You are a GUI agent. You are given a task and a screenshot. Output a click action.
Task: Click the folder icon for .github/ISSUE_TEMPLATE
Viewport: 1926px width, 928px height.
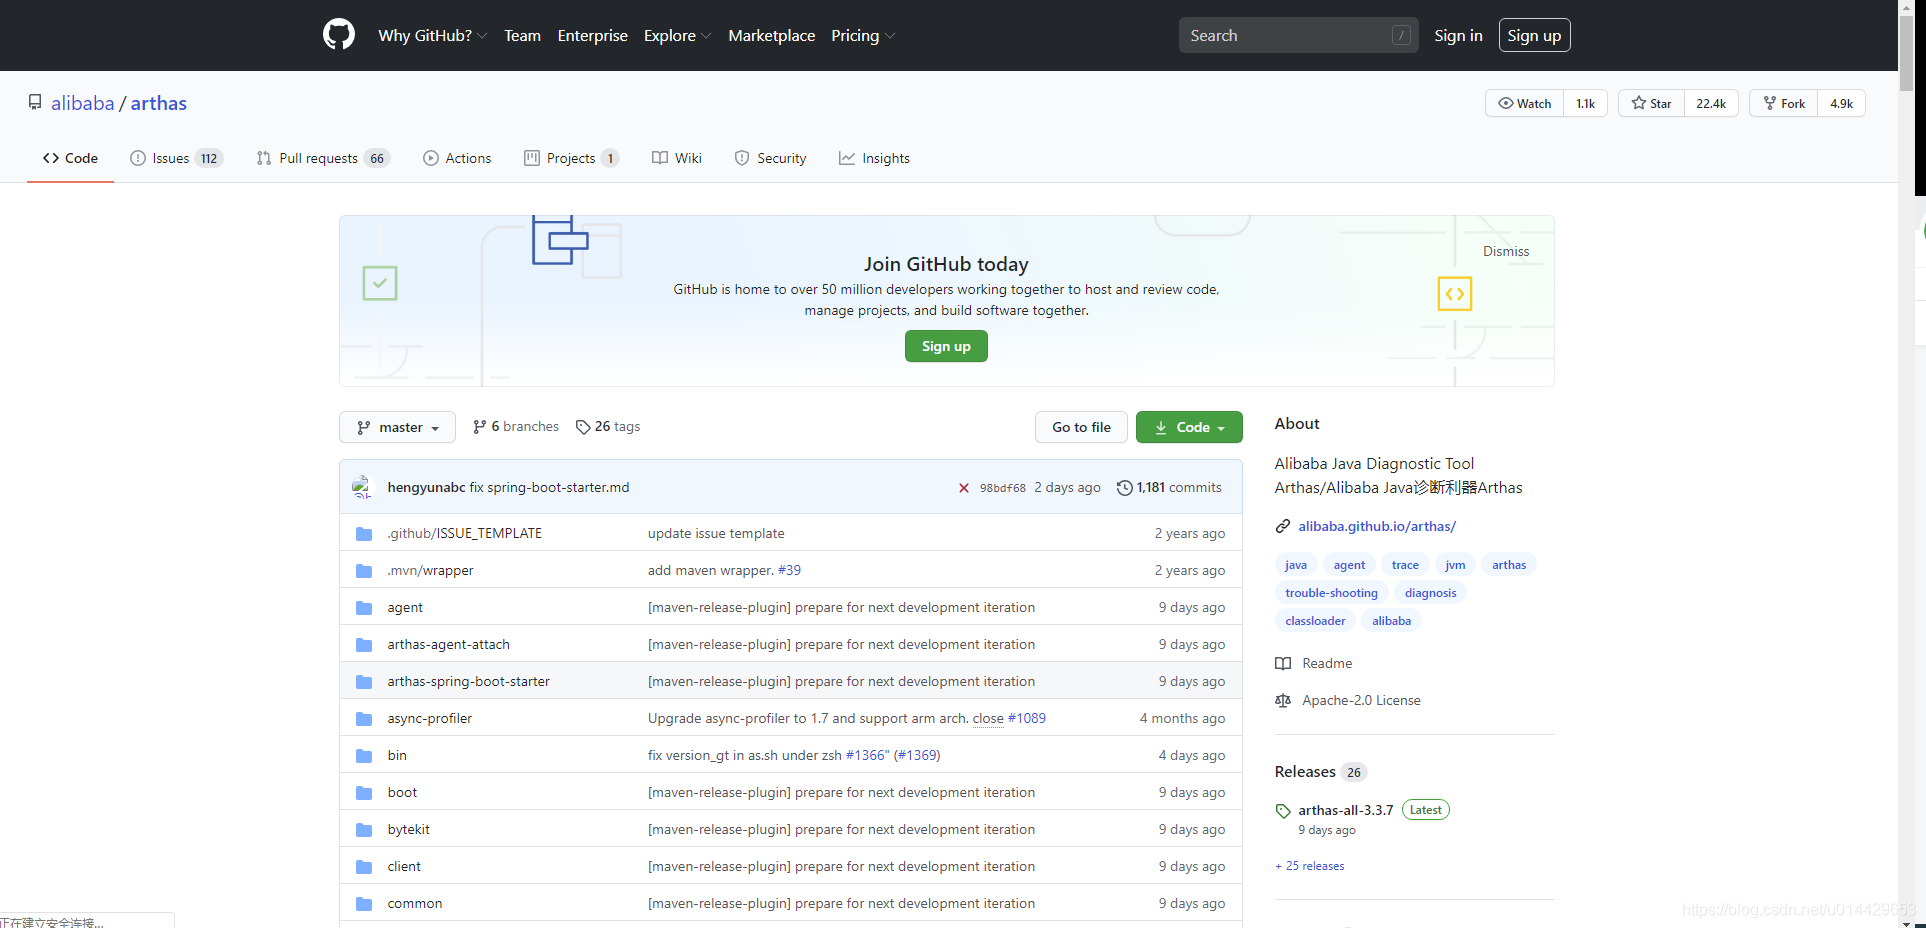[x=364, y=534]
